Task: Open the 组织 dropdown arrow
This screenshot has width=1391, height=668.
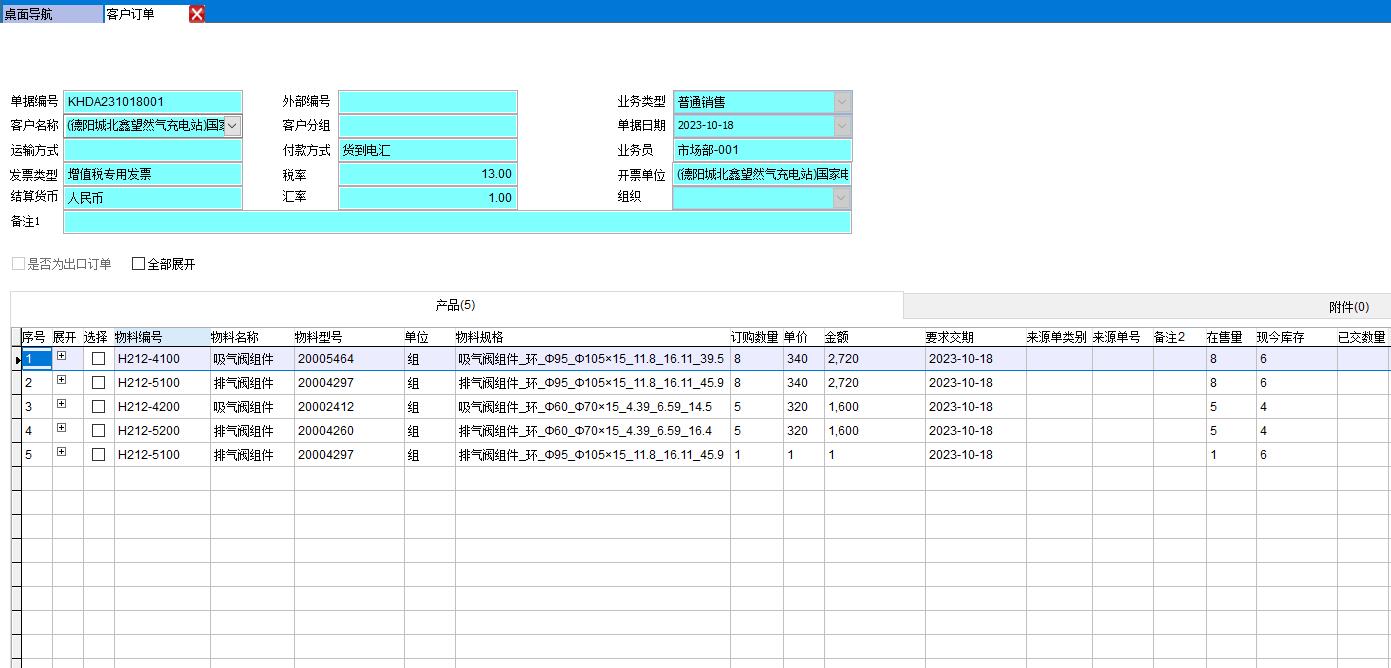Action: coord(842,198)
